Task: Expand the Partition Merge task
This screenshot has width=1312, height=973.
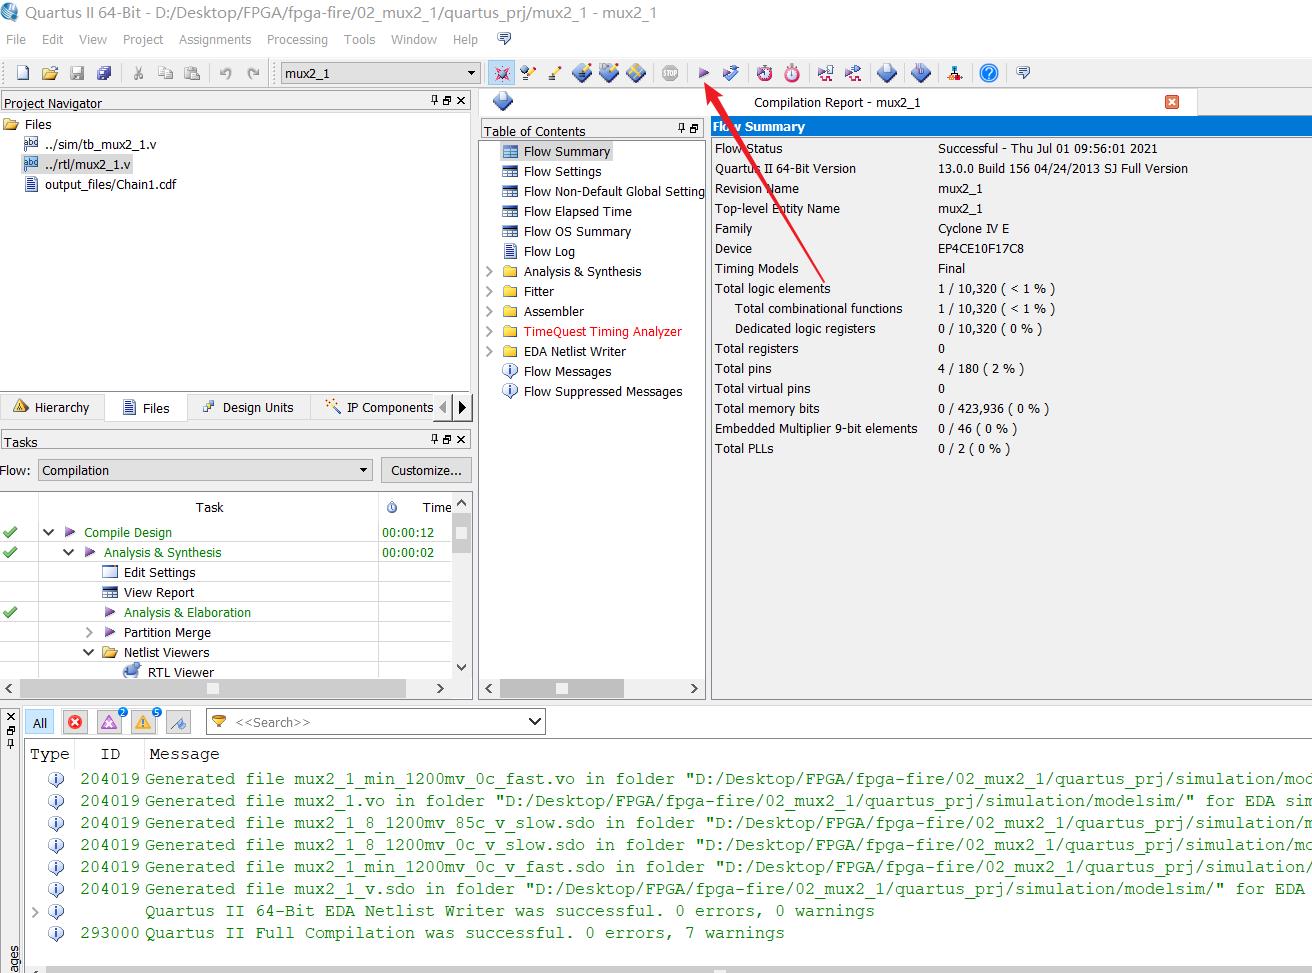Action: 88,633
